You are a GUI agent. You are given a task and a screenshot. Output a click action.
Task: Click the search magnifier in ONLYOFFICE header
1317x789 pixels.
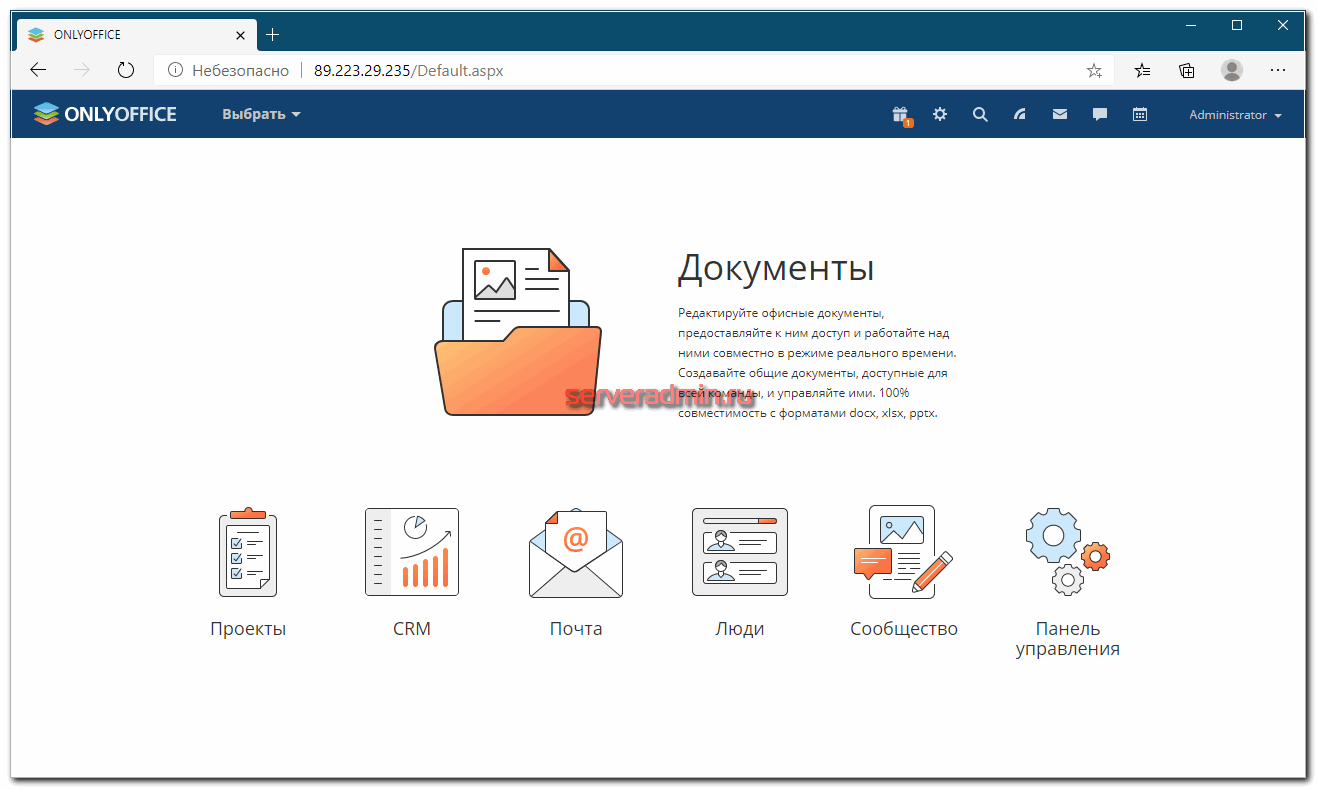(x=980, y=115)
